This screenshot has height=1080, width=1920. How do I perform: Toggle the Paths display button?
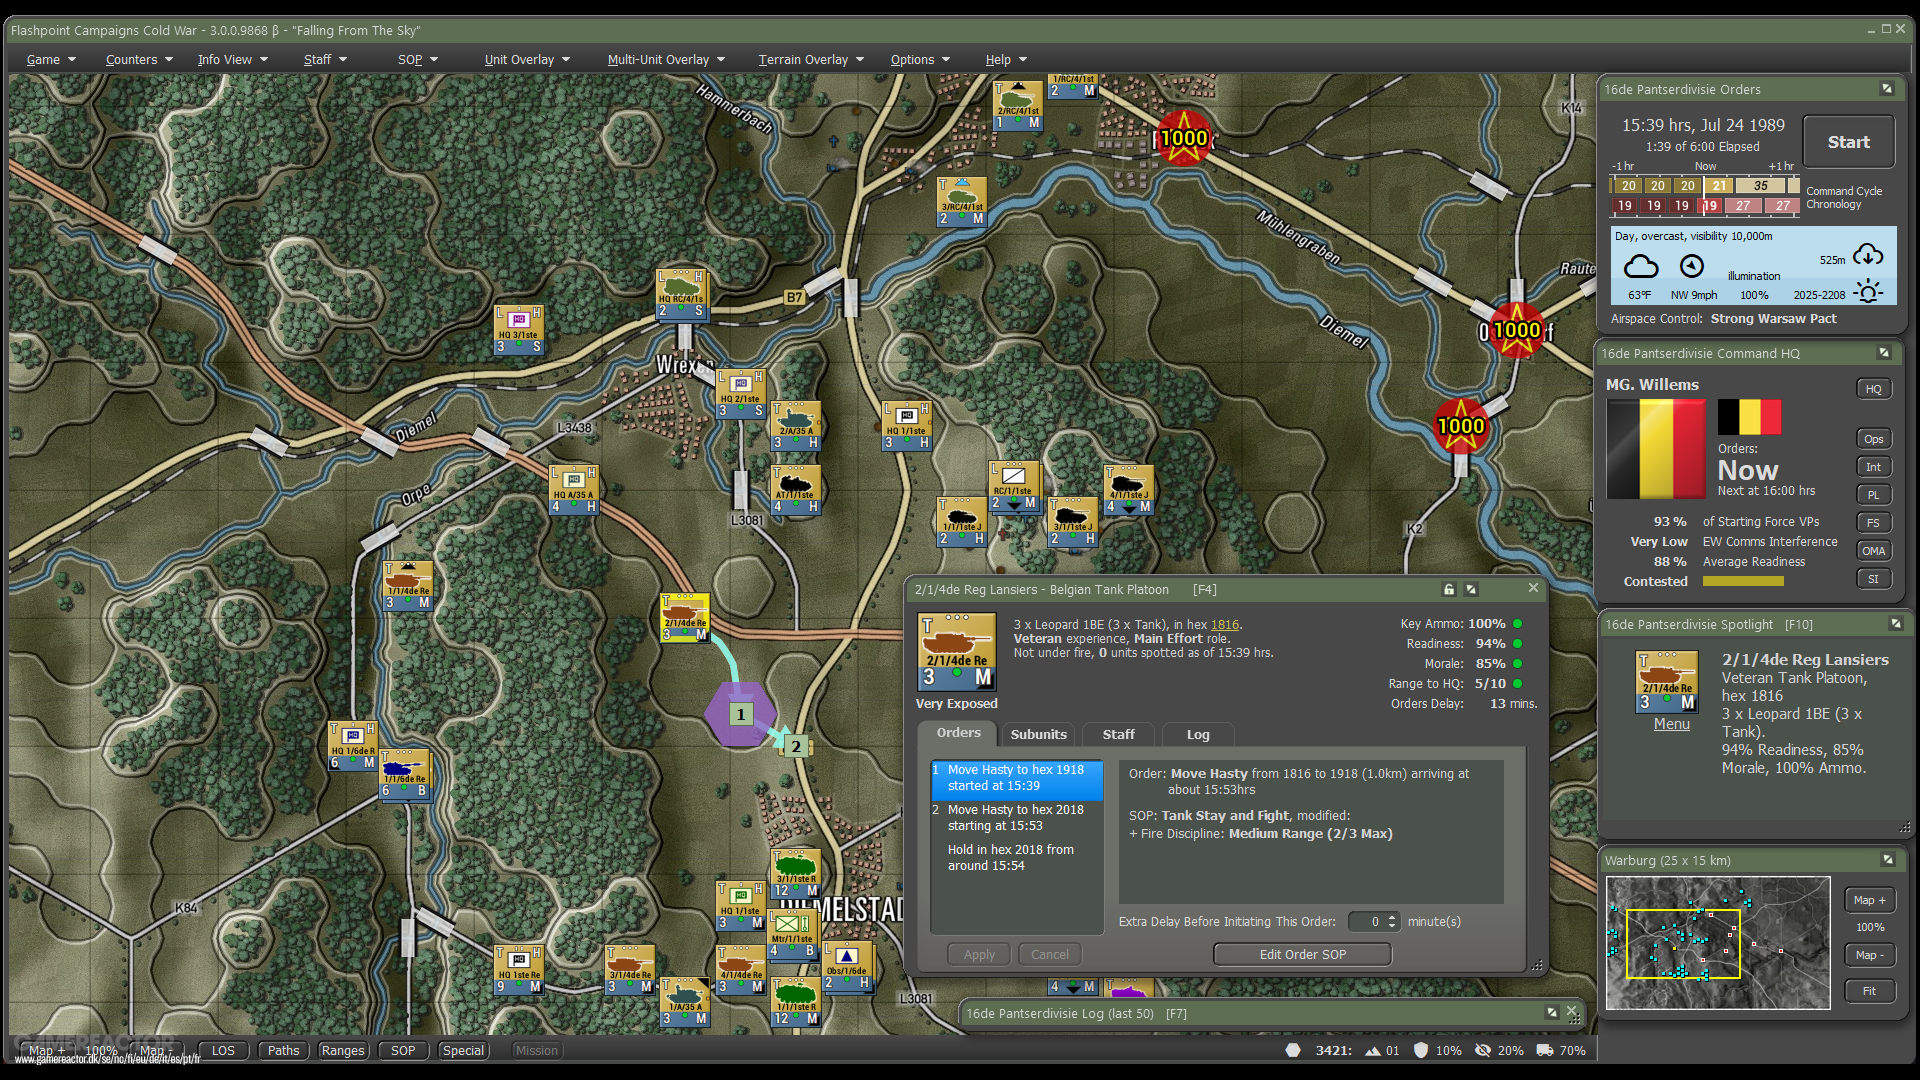pyautogui.click(x=283, y=1050)
